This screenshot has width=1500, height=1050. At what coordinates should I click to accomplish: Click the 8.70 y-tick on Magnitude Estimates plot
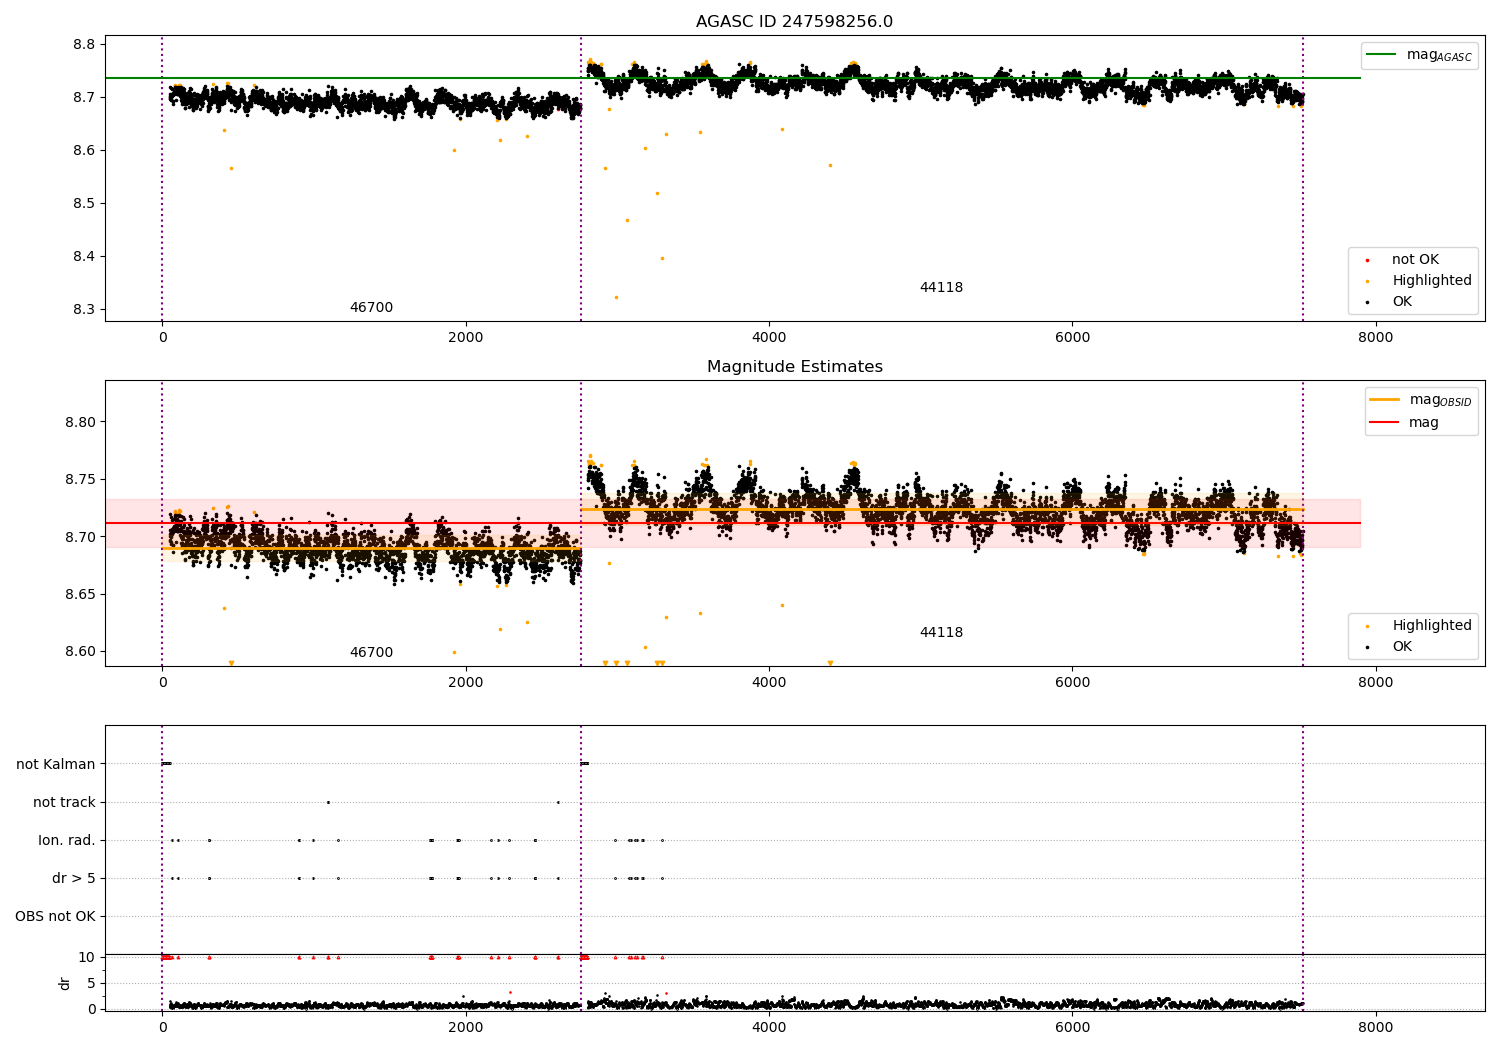[80, 537]
